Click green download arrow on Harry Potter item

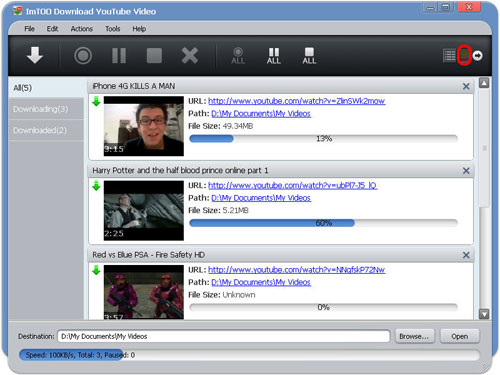(x=96, y=186)
